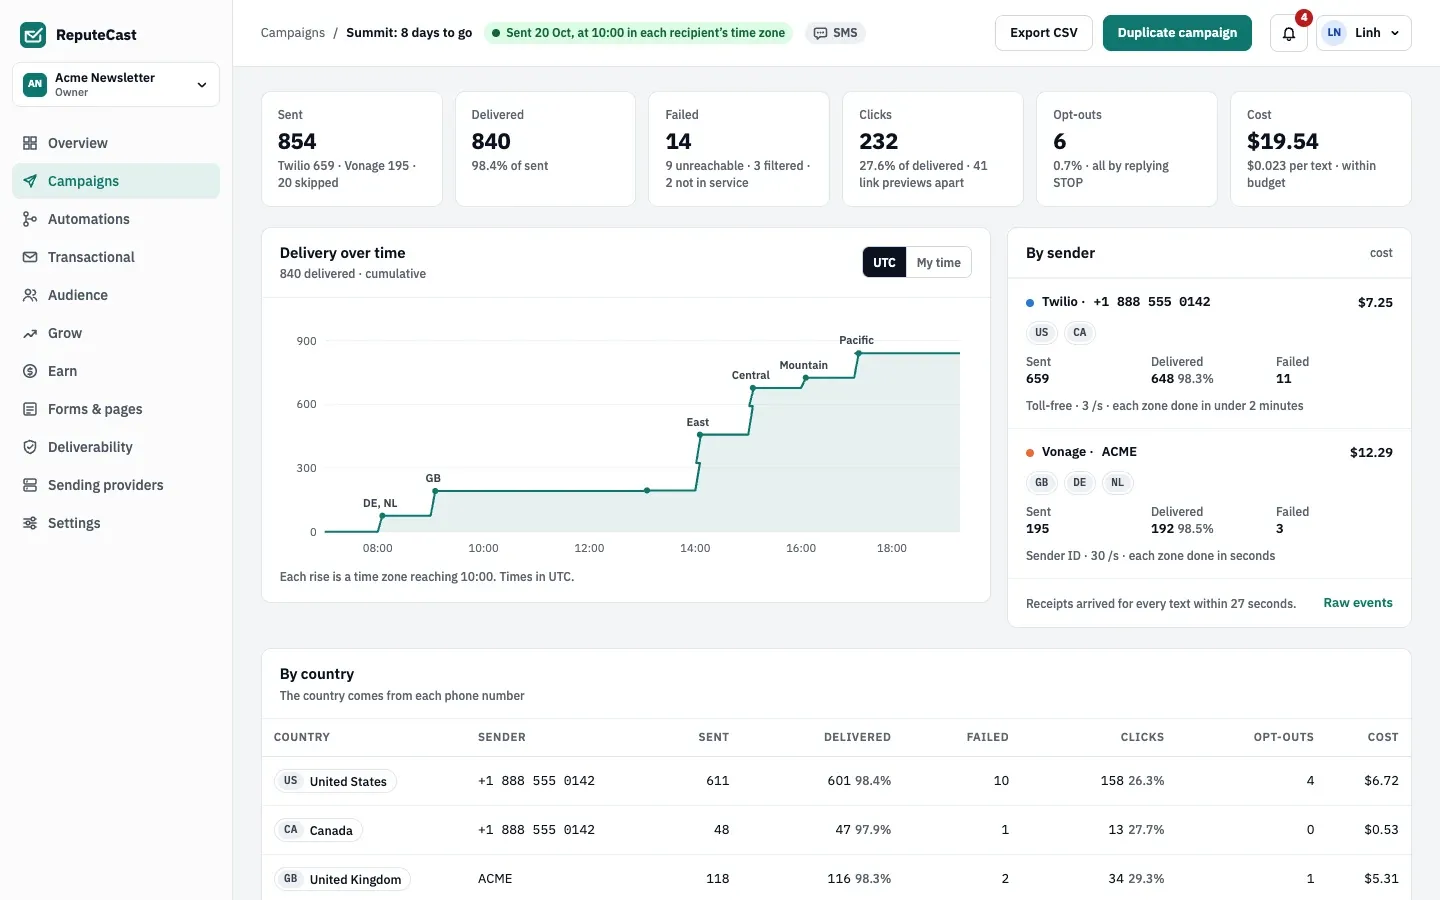
Task: Click the Audience people icon
Action: tap(30, 295)
